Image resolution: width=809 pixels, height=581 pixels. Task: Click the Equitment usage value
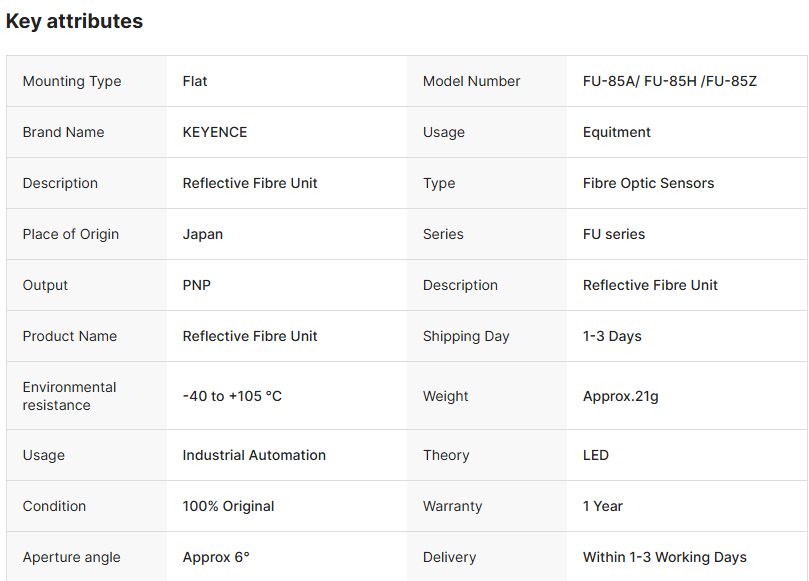point(617,132)
